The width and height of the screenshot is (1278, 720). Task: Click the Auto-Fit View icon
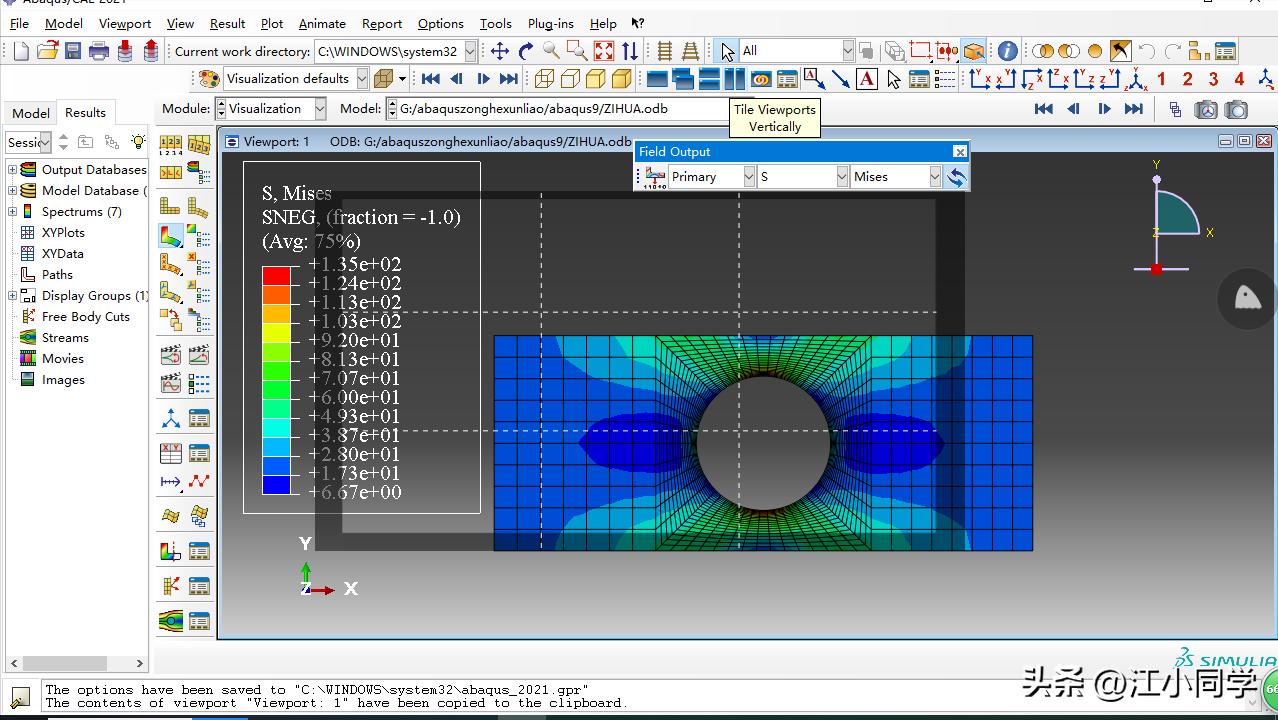604,51
